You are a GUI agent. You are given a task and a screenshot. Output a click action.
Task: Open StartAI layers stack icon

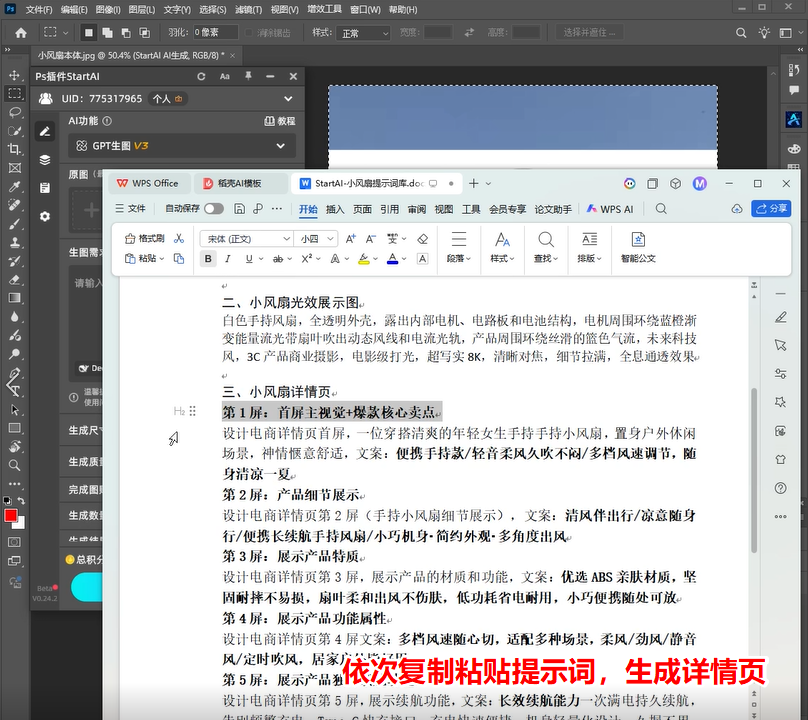point(45,160)
